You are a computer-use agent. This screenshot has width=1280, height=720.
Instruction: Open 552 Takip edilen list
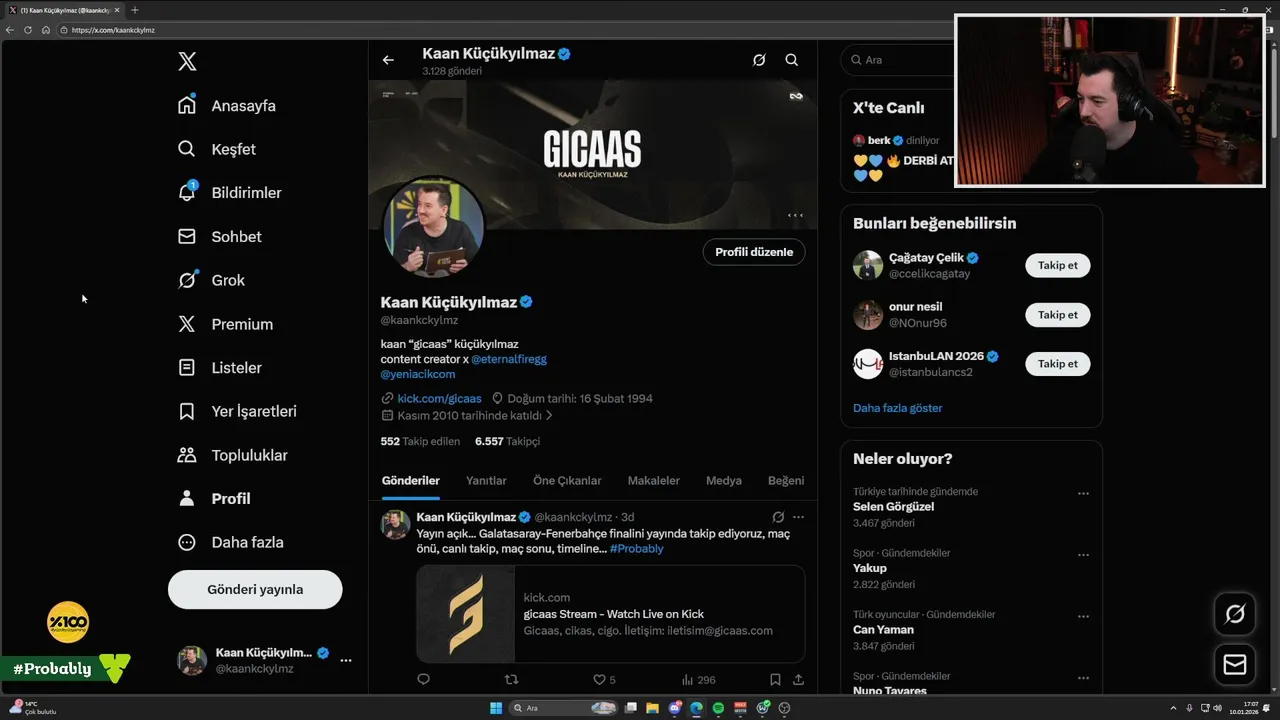[420, 441]
